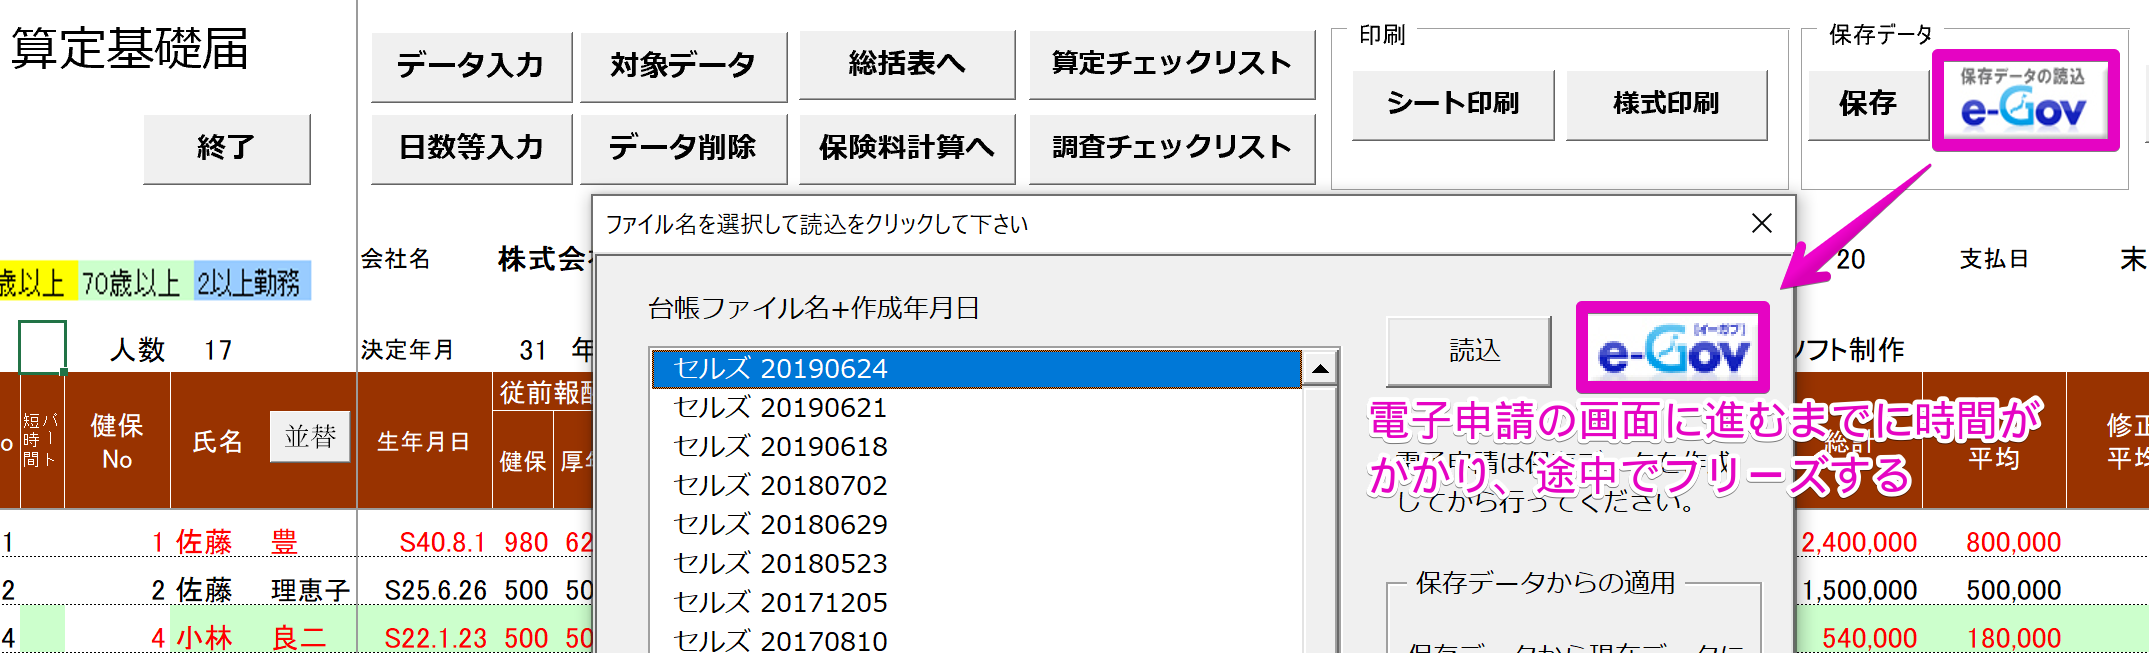Click total cell 2,400,000
Image resolution: width=2149 pixels, height=653 pixels.
point(1859,542)
